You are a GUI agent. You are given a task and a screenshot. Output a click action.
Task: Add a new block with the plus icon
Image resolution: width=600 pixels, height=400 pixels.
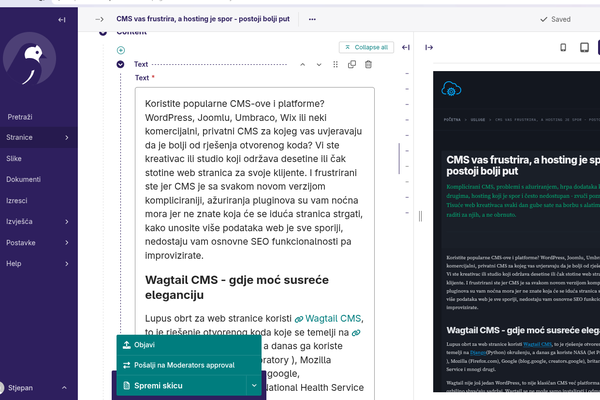pos(121,50)
